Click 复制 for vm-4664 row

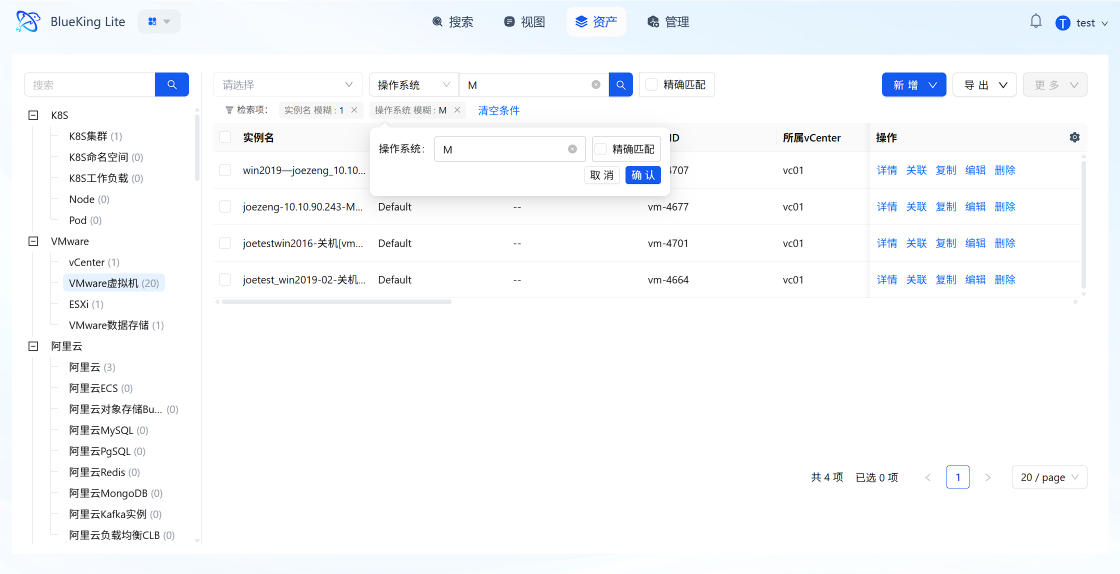tap(946, 279)
